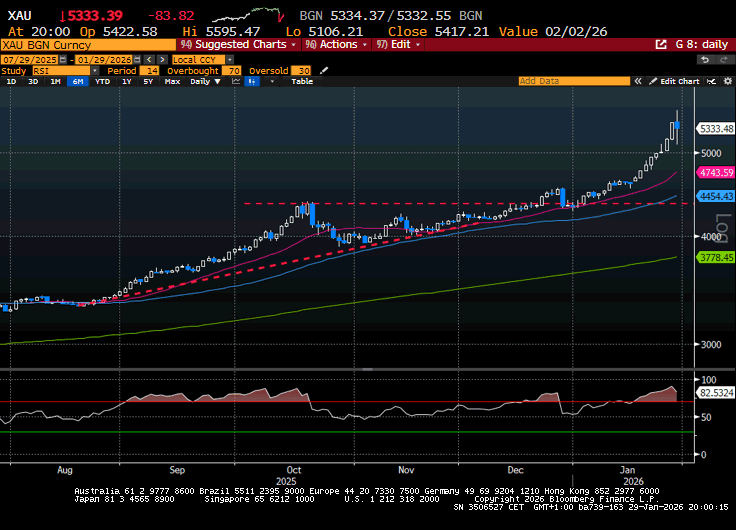Image resolution: width=736 pixels, height=530 pixels.
Task: Toggle the 1M range button
Action: click(55, 82)
